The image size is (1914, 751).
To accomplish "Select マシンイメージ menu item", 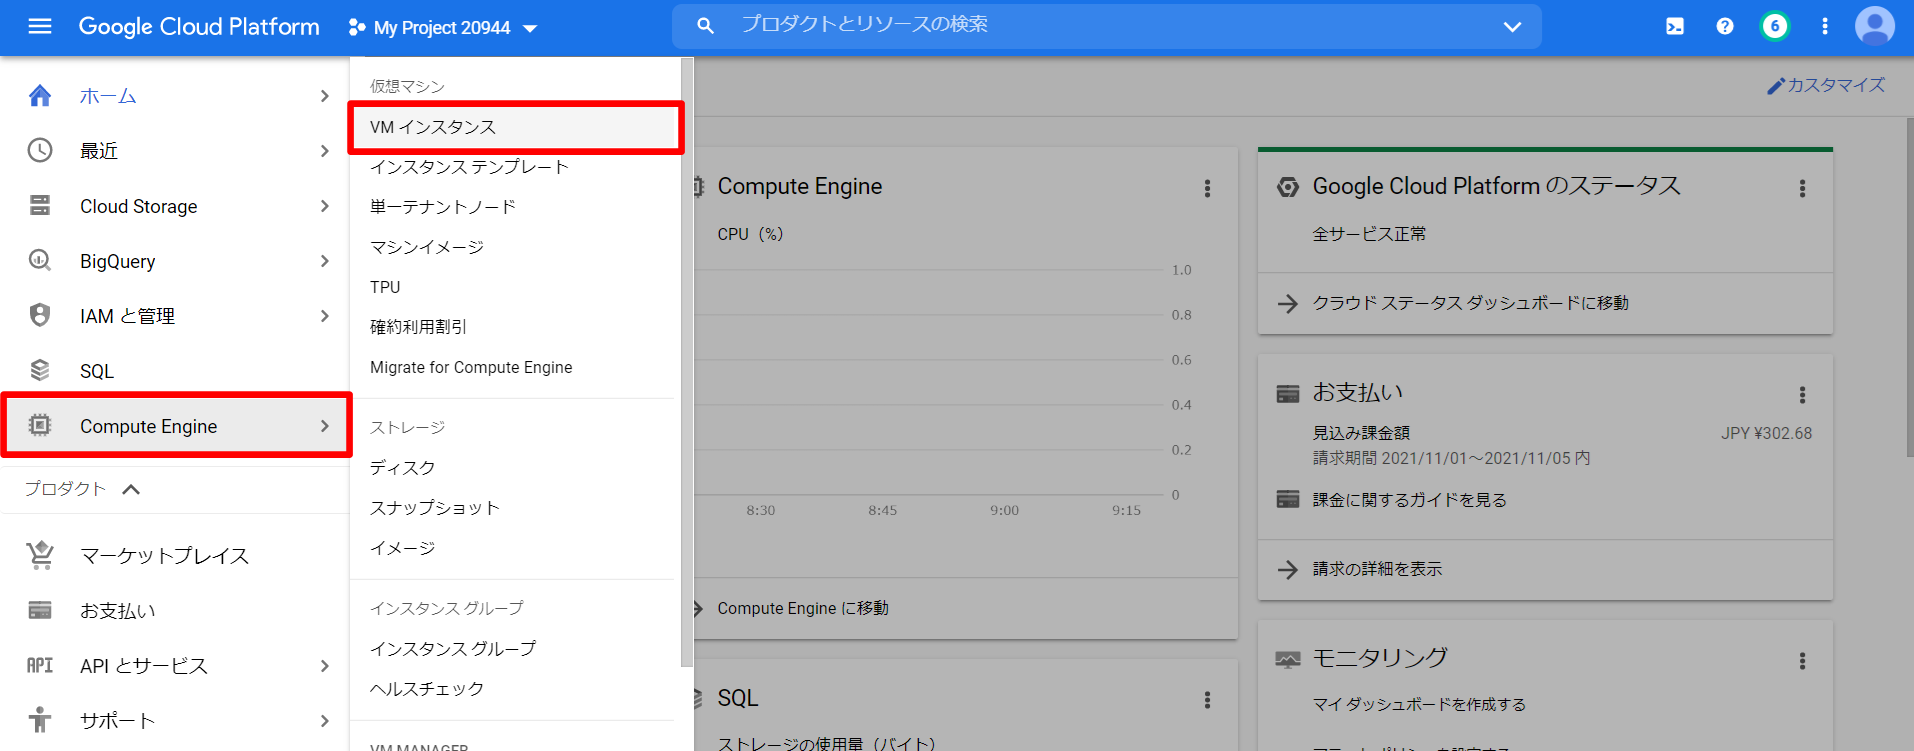I will click(x=515, y=247).
